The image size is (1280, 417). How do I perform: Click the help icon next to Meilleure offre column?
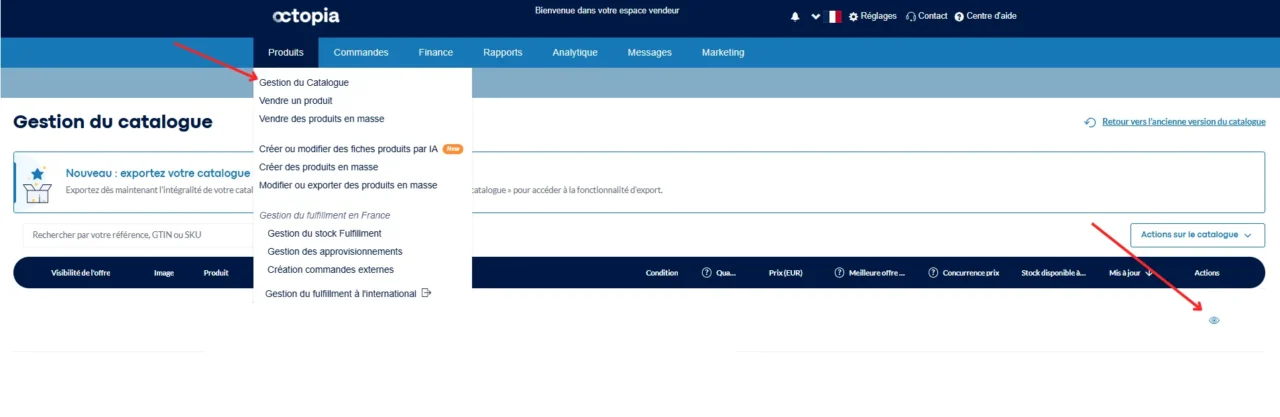click(x=840, y=273)
